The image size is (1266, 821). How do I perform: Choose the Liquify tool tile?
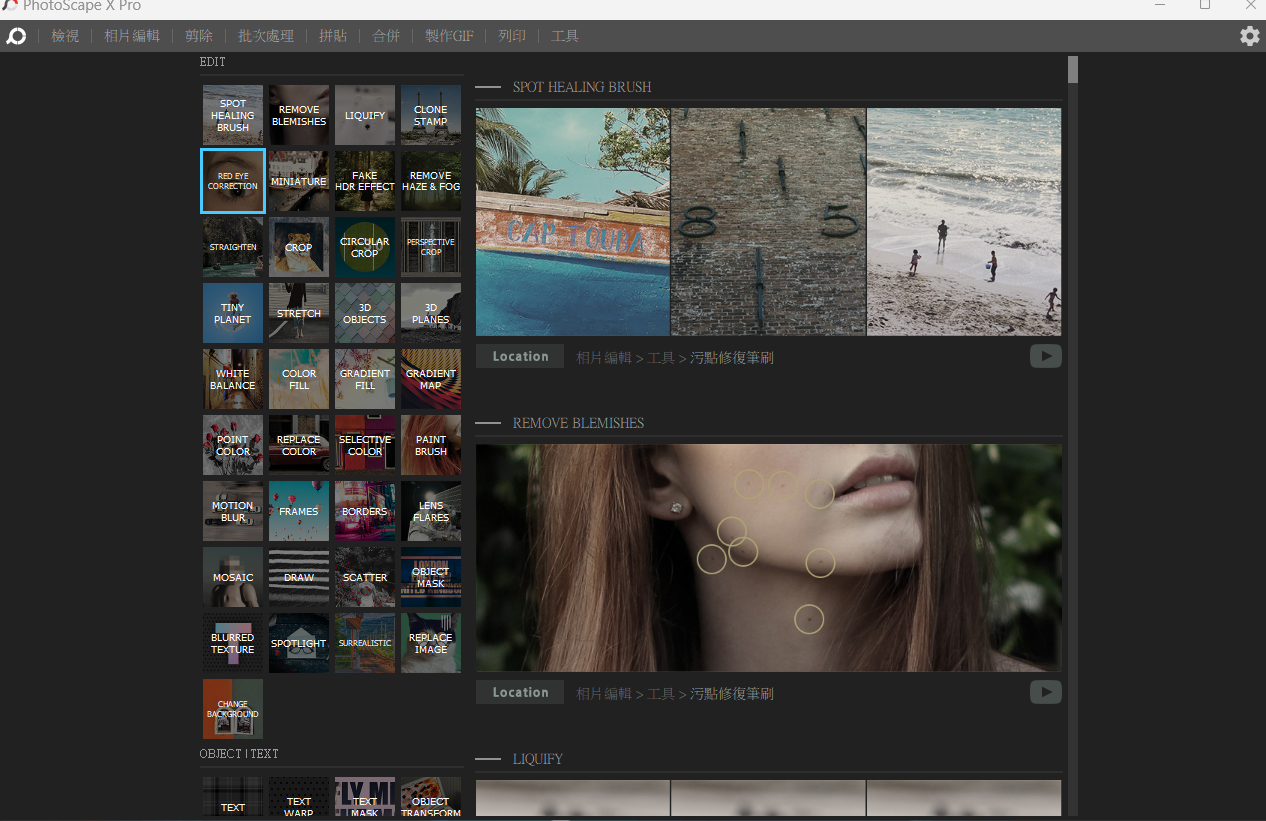click(x=365, y=115)
